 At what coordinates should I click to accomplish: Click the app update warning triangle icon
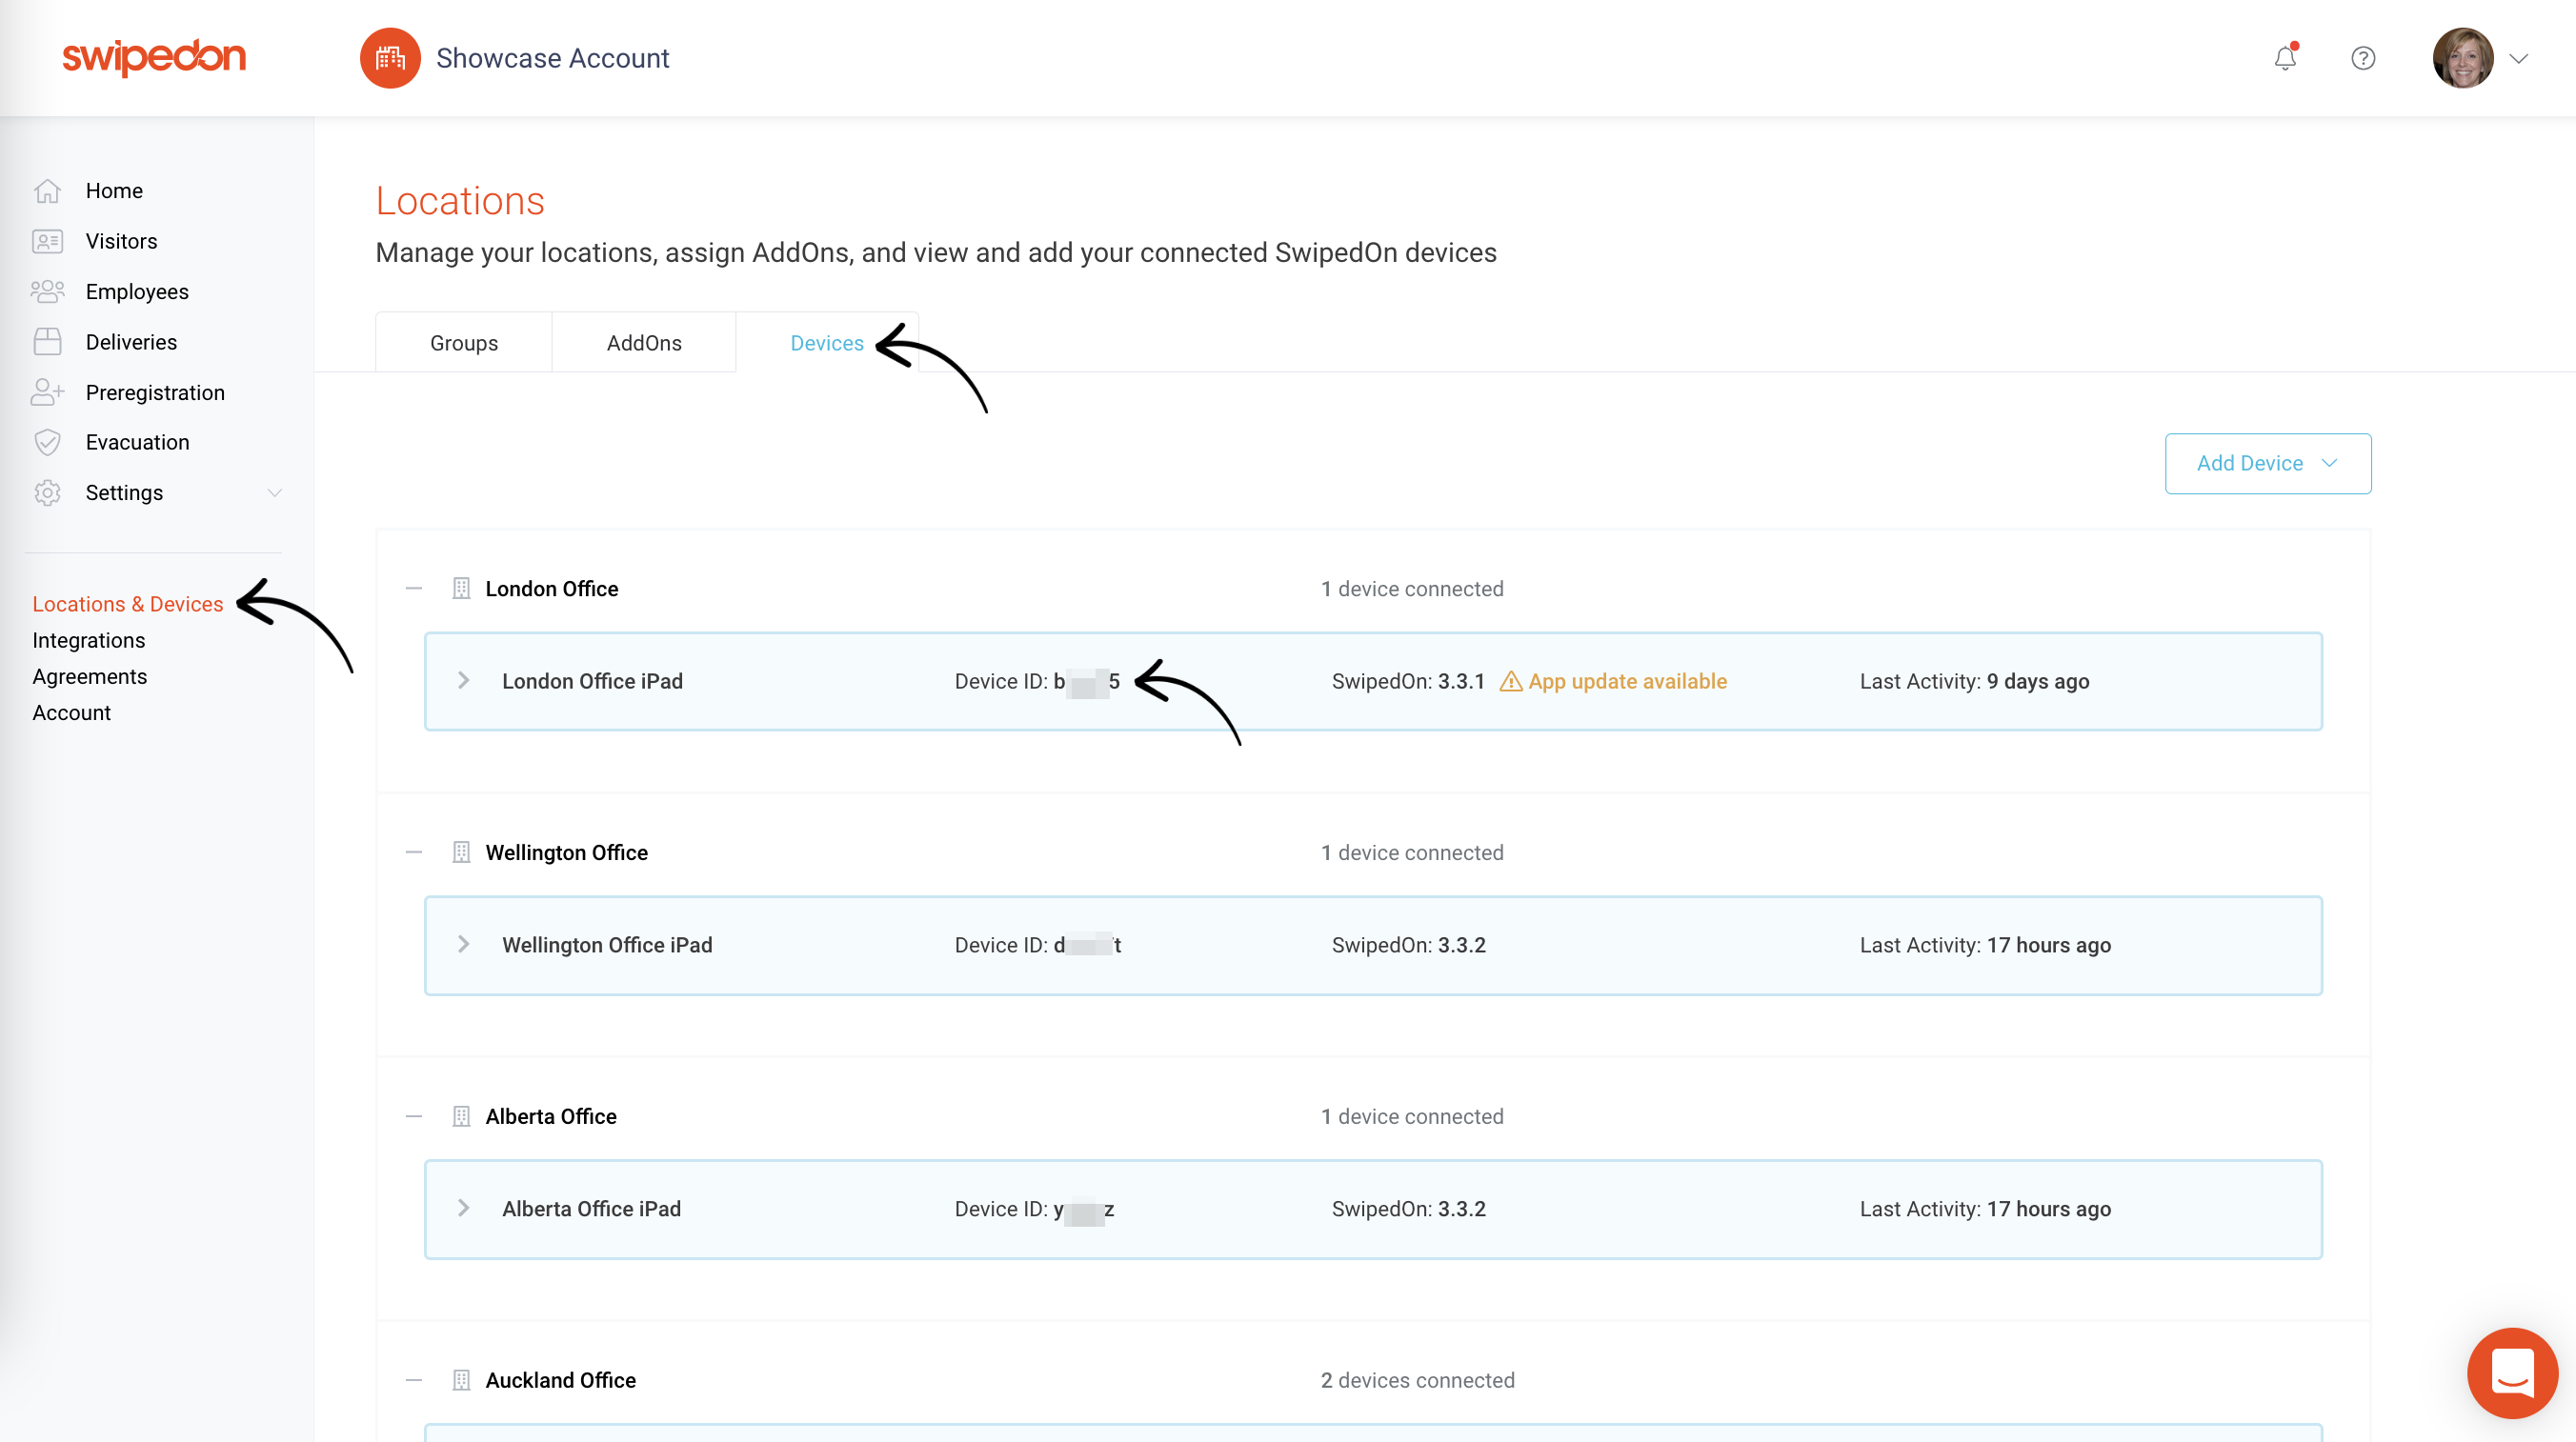pos(1511,681)
